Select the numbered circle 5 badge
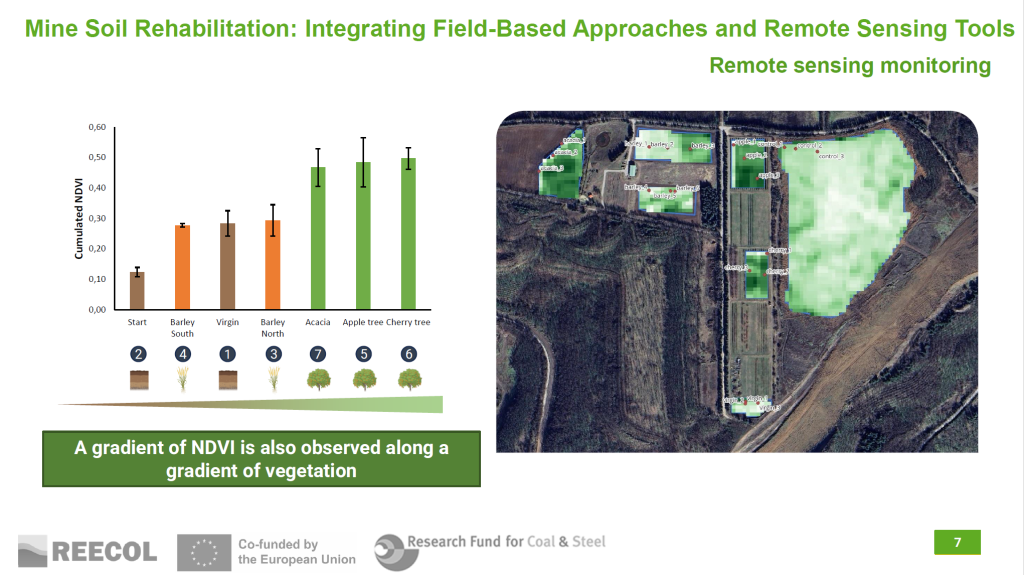Viewport: 1024px width, 575px height. (363, 354)
